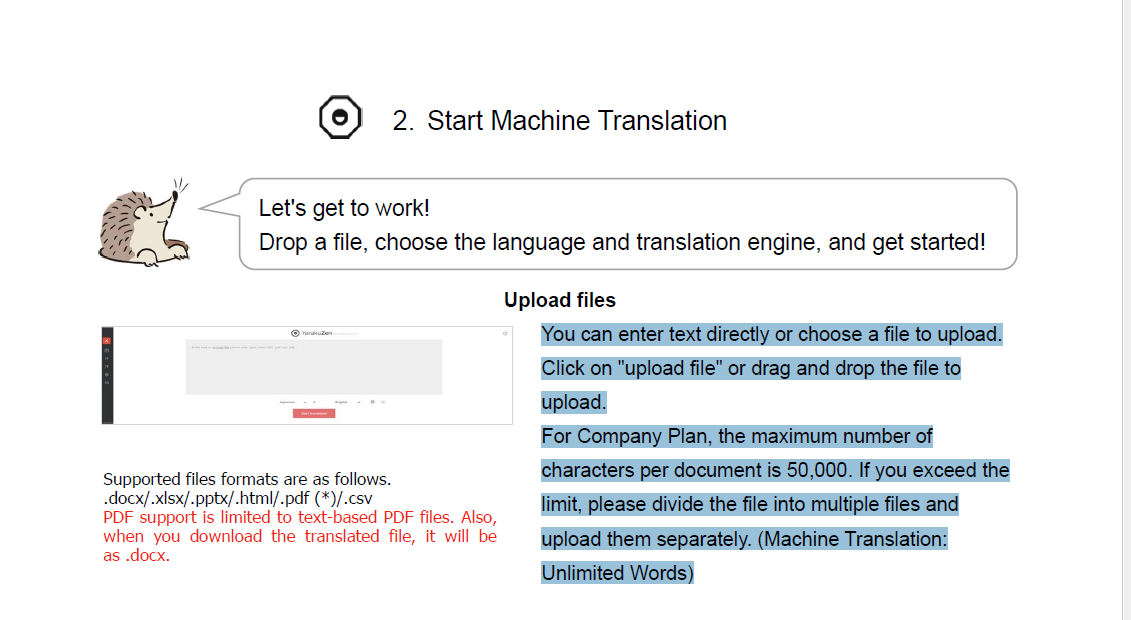Click the red Start Translation button in the screenshot
The height and width of the screenshot is (620, 1131).
314,413
